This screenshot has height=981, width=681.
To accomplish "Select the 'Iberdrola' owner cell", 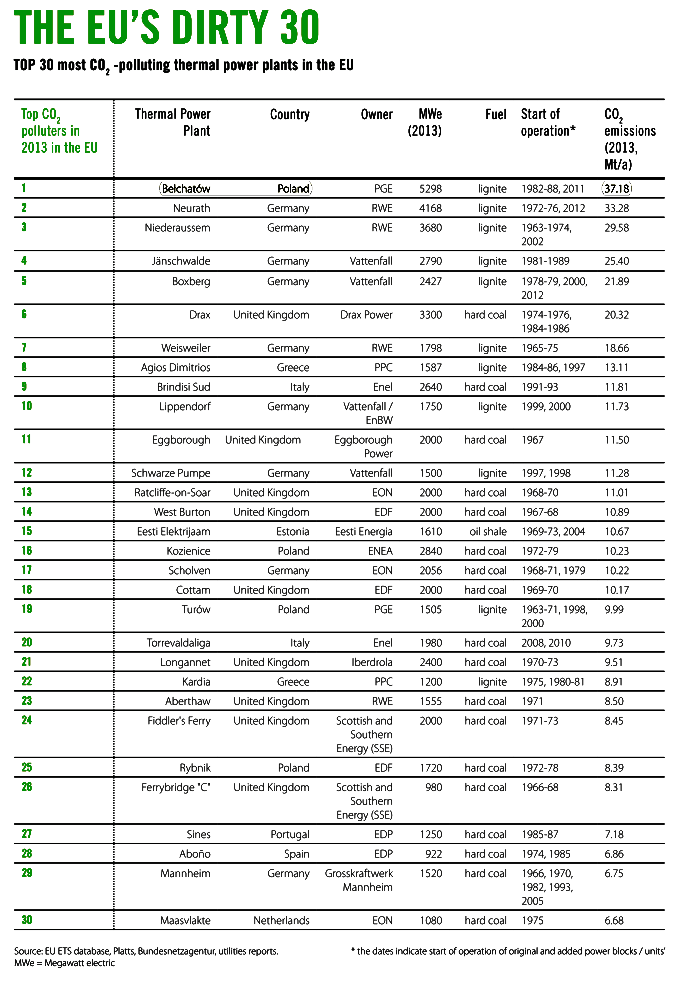I will (371, 662).
